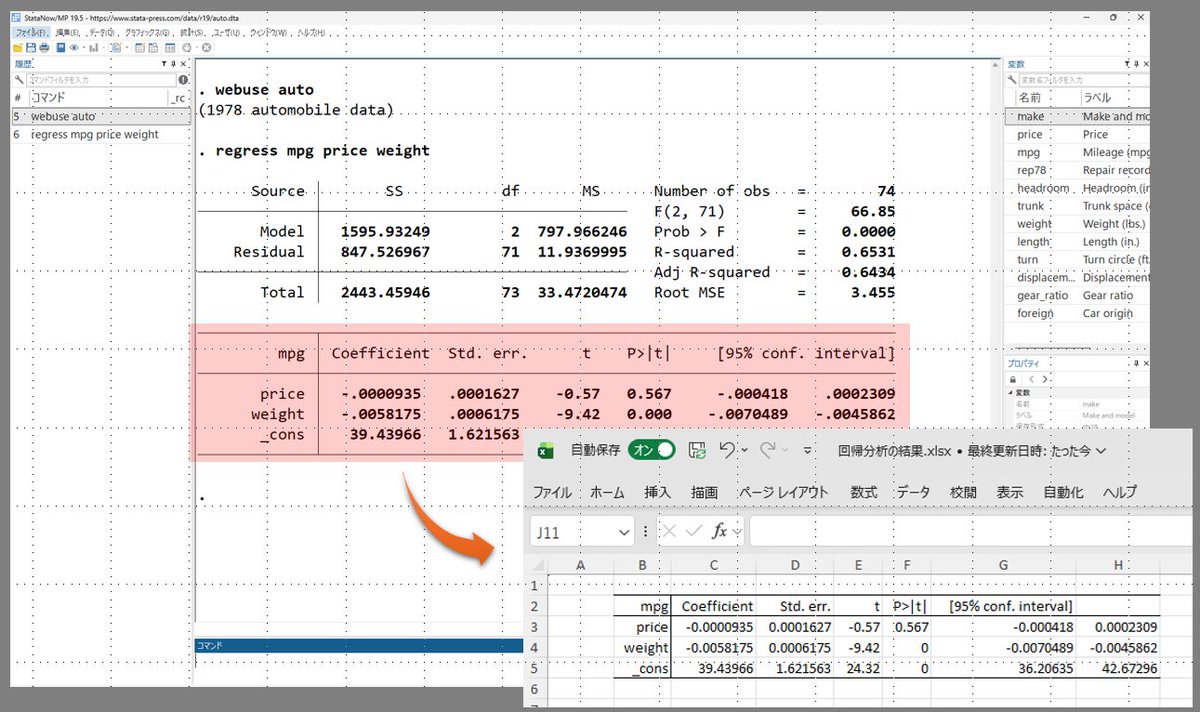Open Stata グラフィックス menu

[146, 33]
